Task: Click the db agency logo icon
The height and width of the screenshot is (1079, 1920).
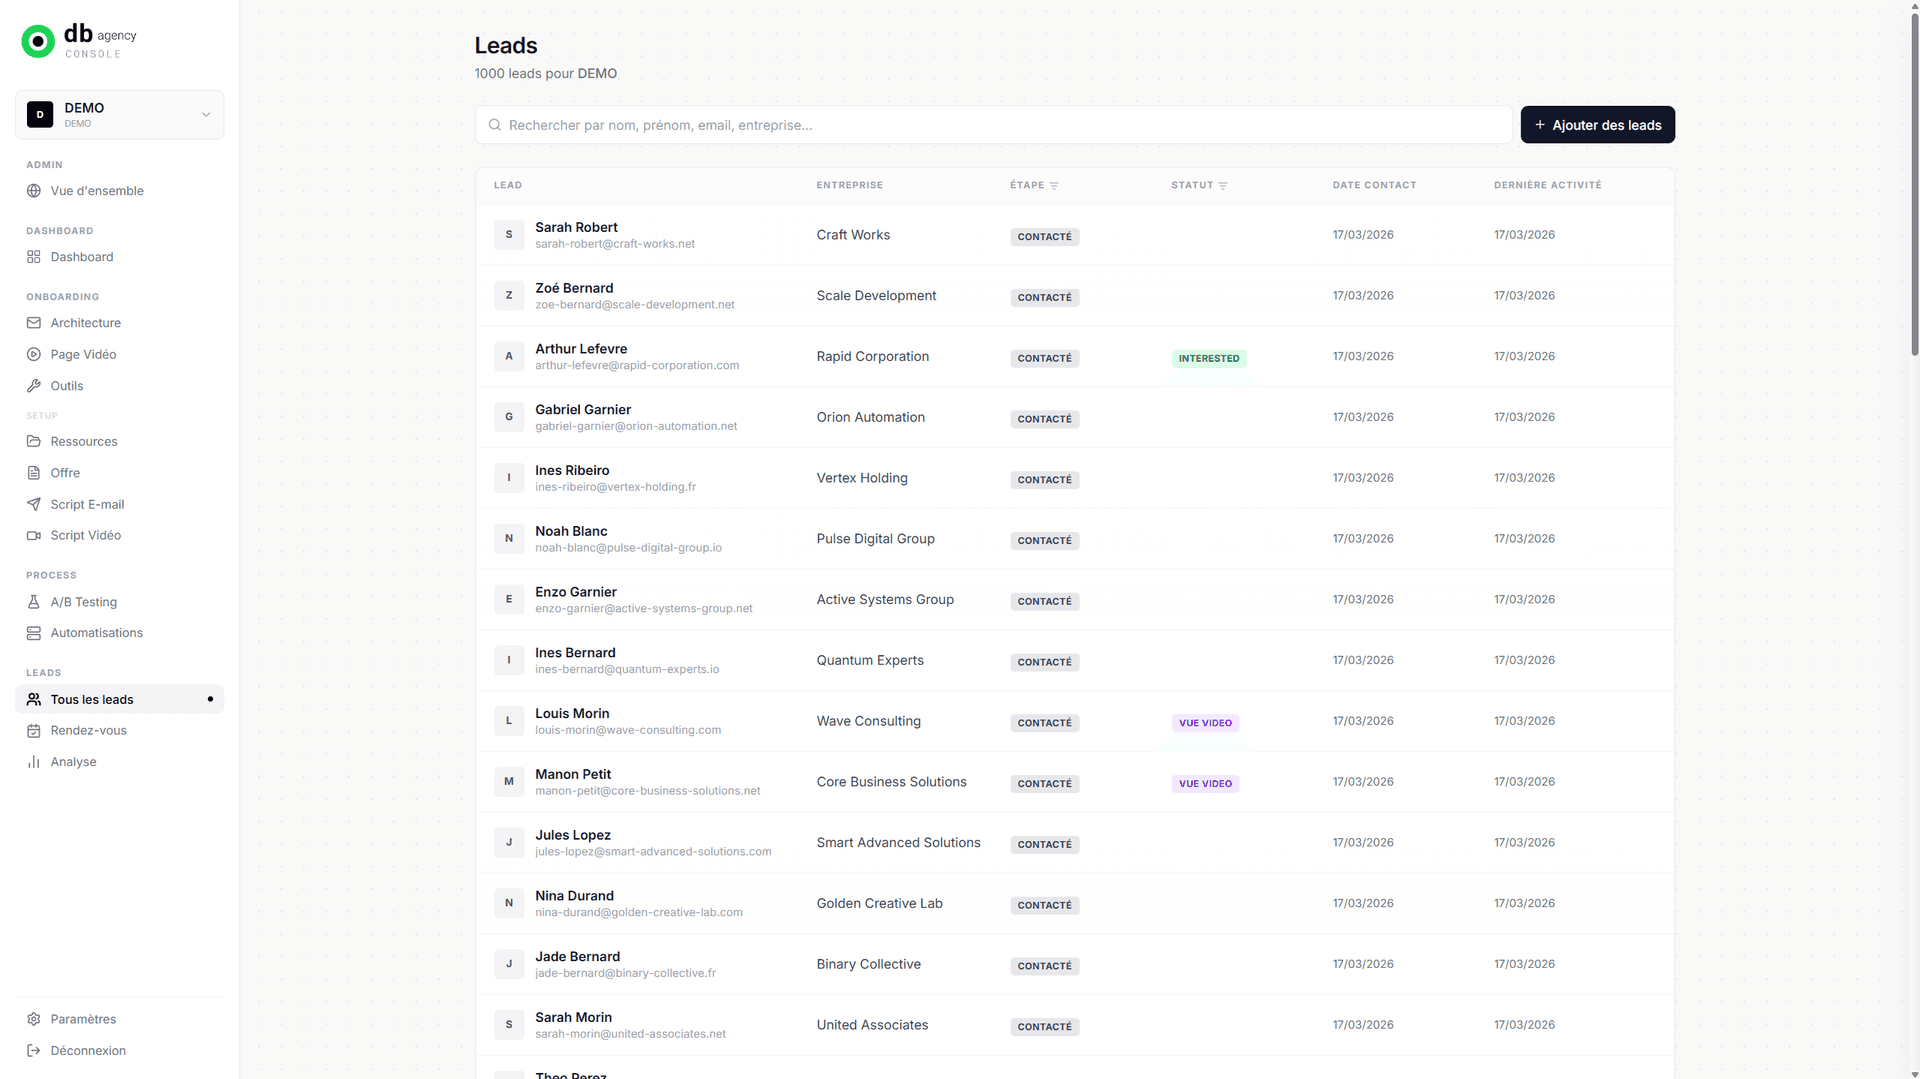Action: (38, 41)
